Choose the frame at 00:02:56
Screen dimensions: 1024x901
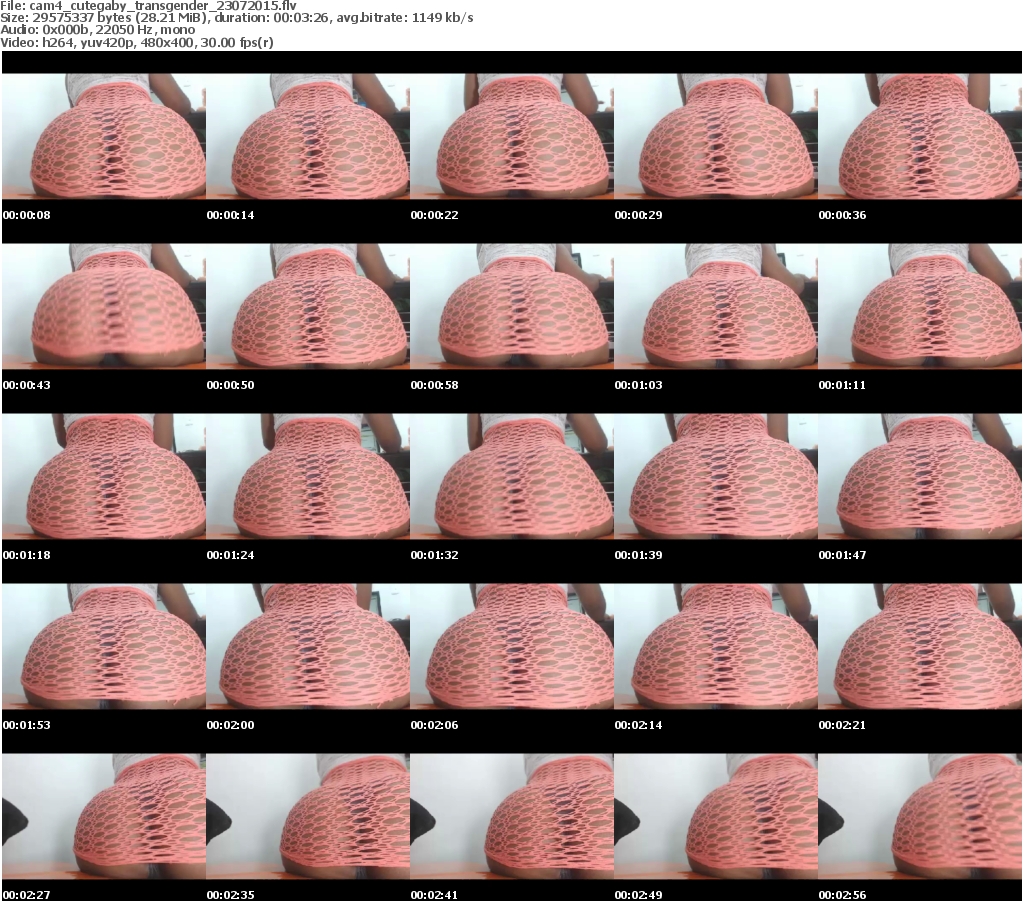(920, 816)
